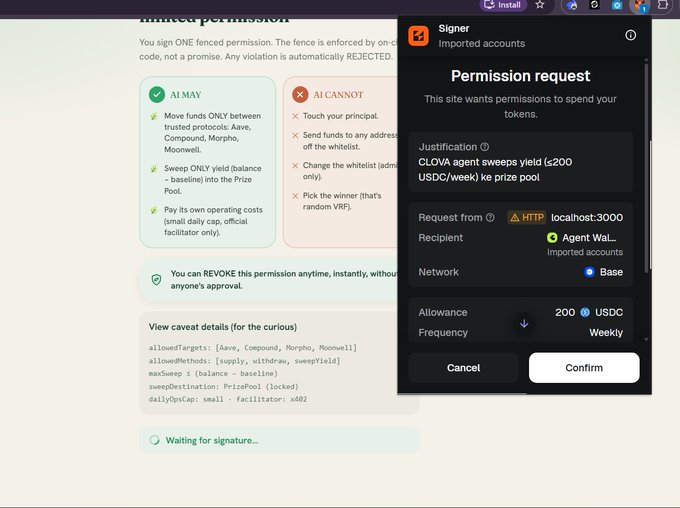Screen dimensions: 680x508
Task: Click the black square extension icon
Action: click(595, 5)
